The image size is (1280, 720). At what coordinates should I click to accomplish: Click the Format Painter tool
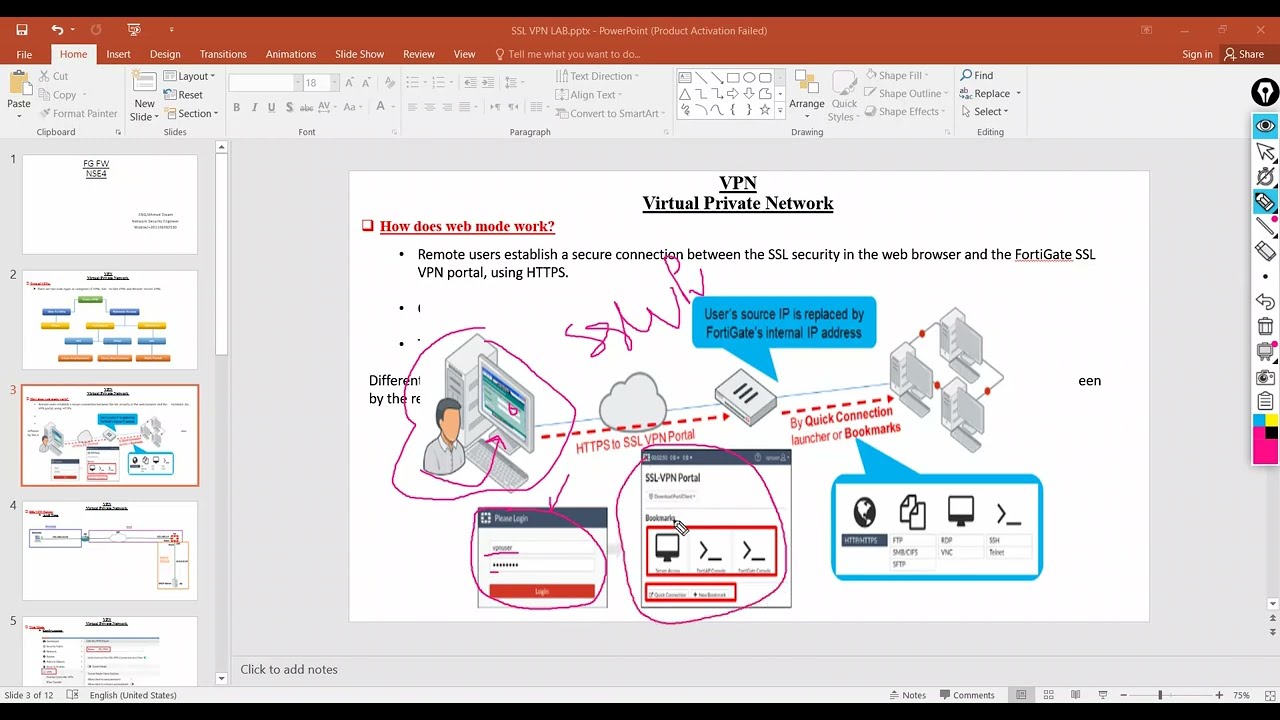[x=78, y=113]
